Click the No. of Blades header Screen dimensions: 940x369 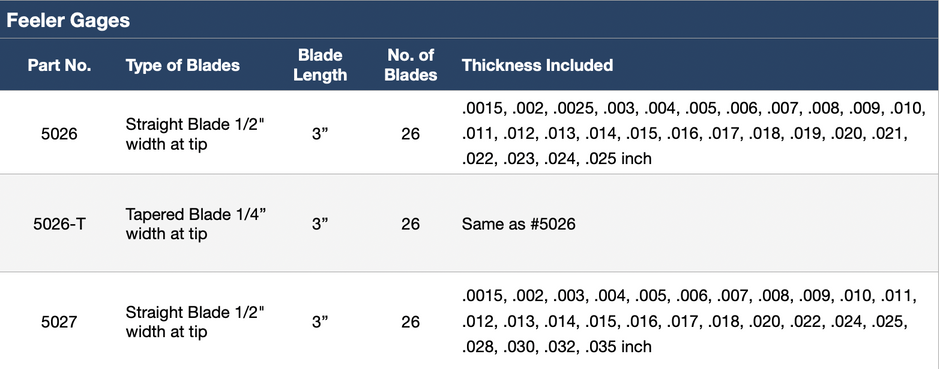click(x=411, y=65)
